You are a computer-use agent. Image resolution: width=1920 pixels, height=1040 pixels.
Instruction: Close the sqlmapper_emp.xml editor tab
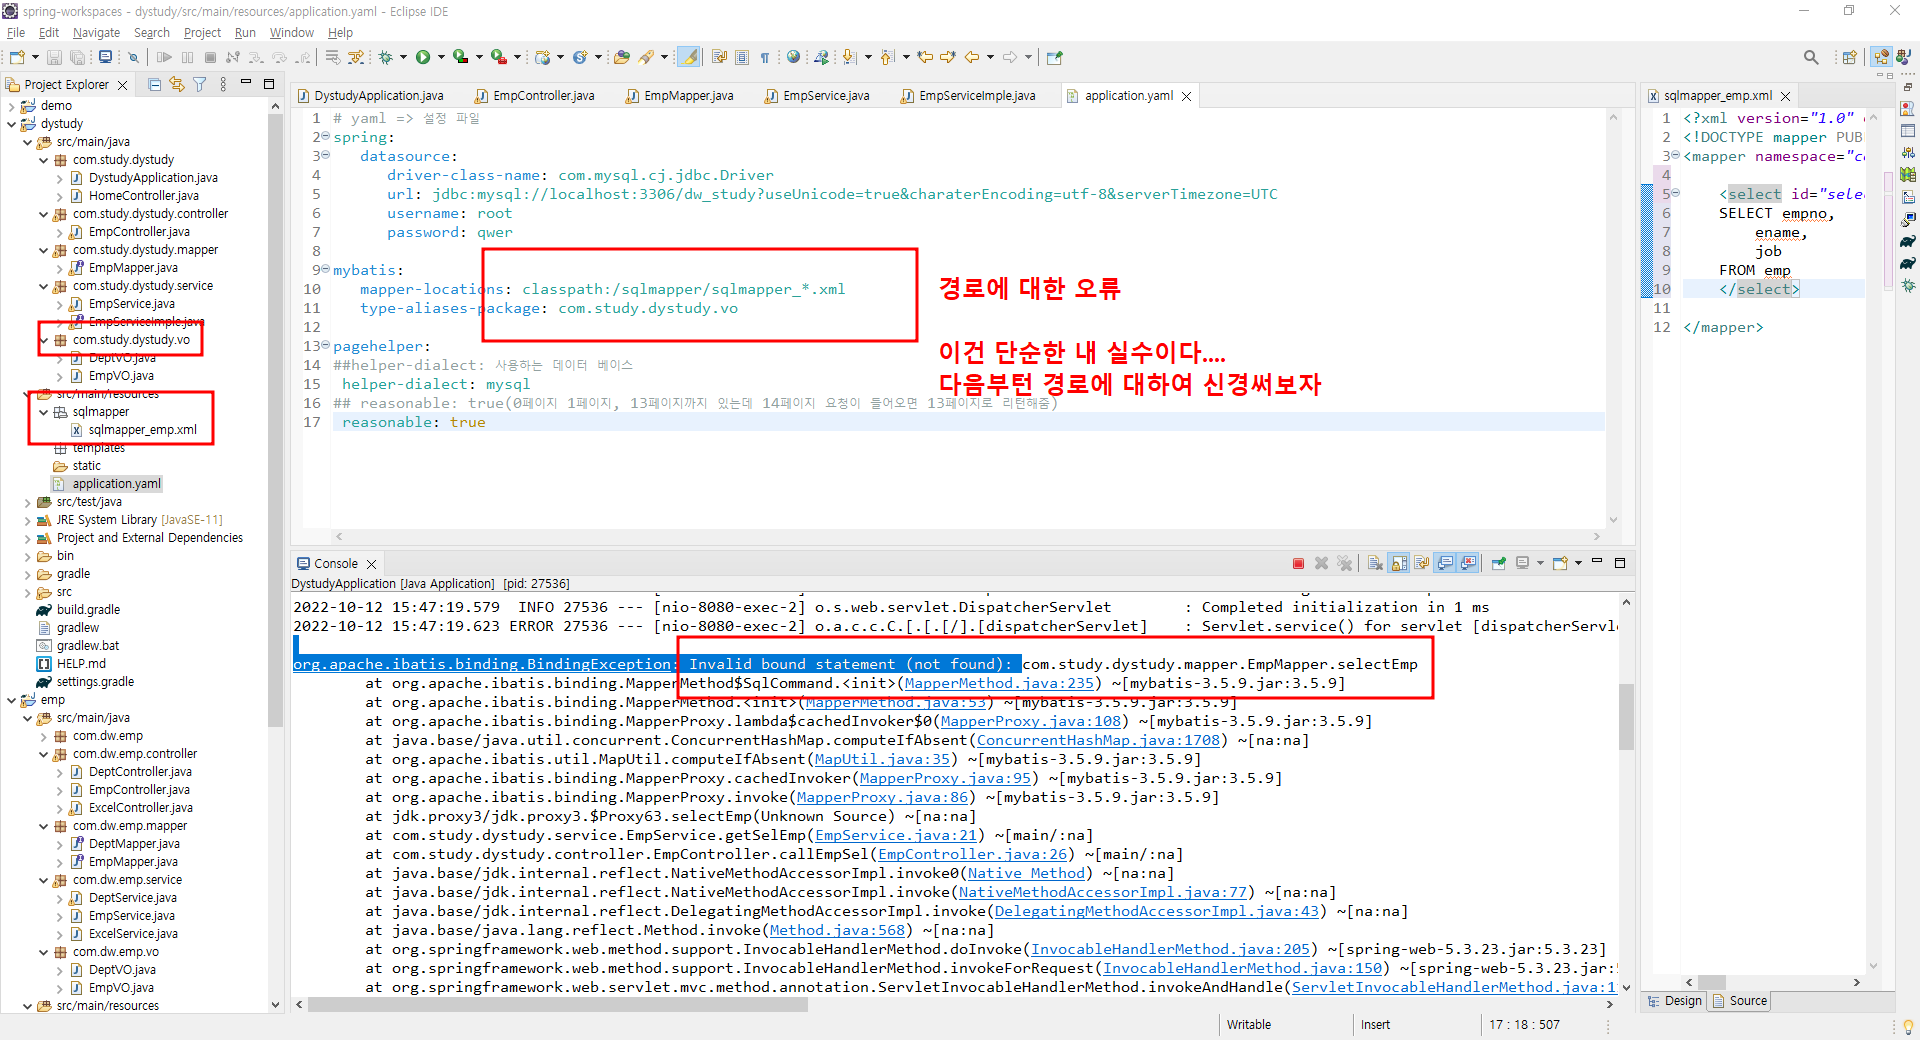tap(1786, 96)
